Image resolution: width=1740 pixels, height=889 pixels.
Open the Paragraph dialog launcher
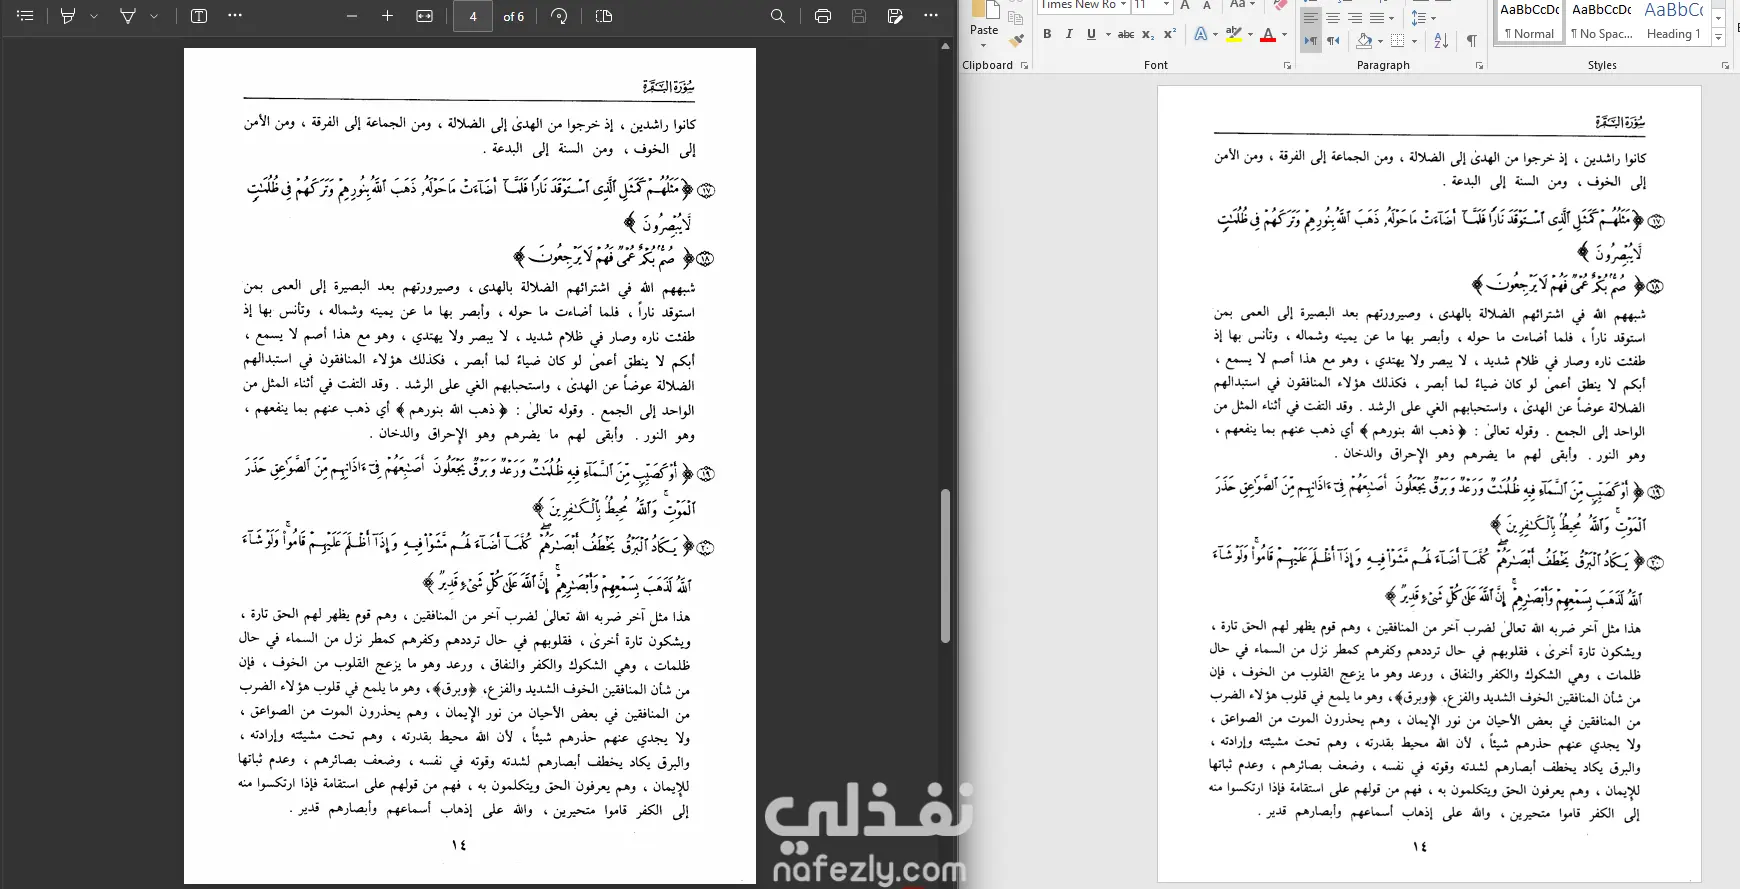pyautogui.click(x=1479, y=66)
